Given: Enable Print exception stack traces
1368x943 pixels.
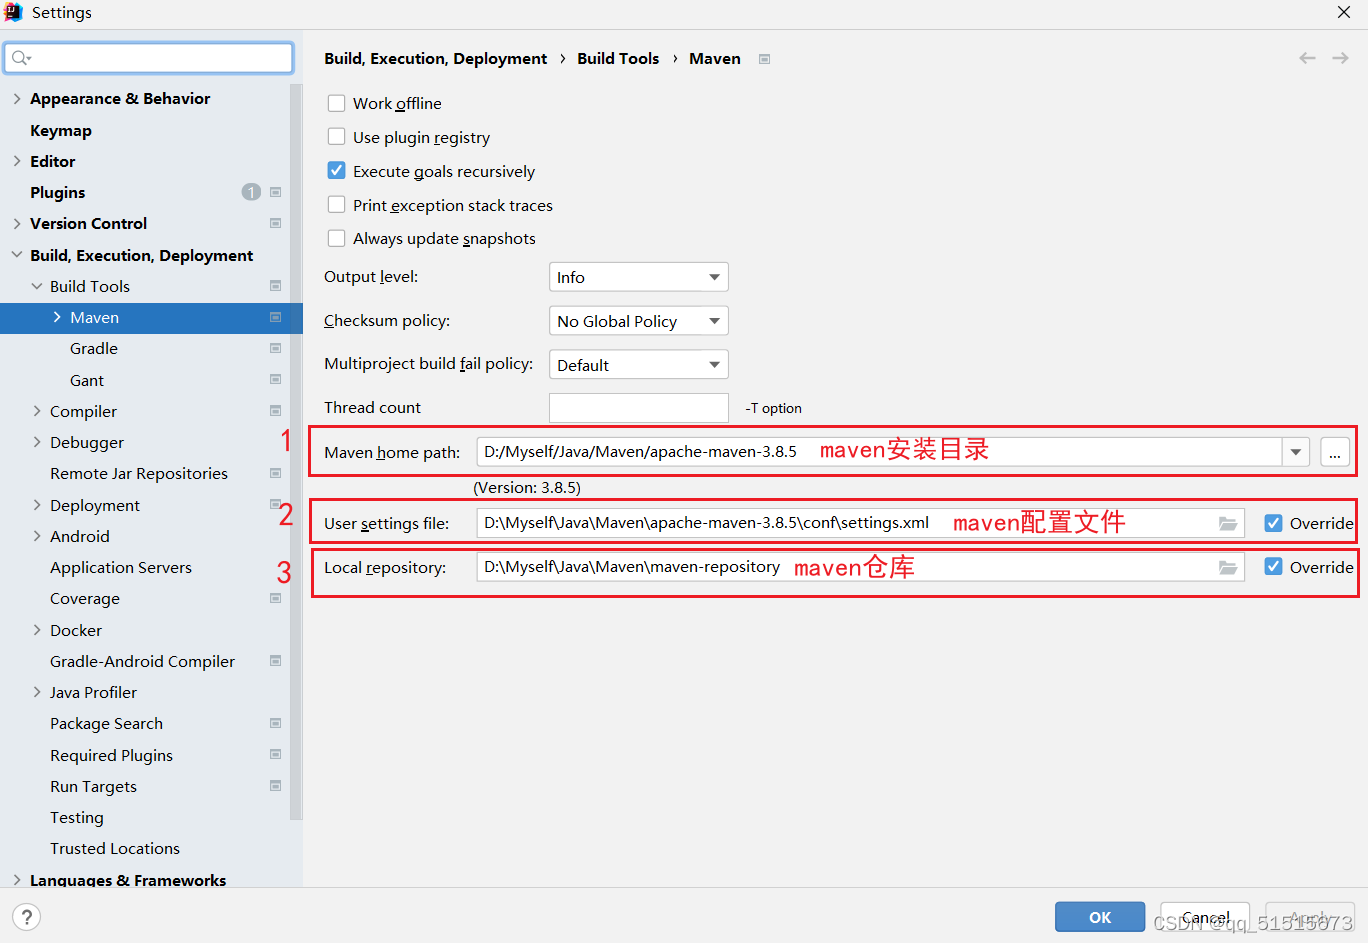Looking at the screenshot, I should (337, 205).
